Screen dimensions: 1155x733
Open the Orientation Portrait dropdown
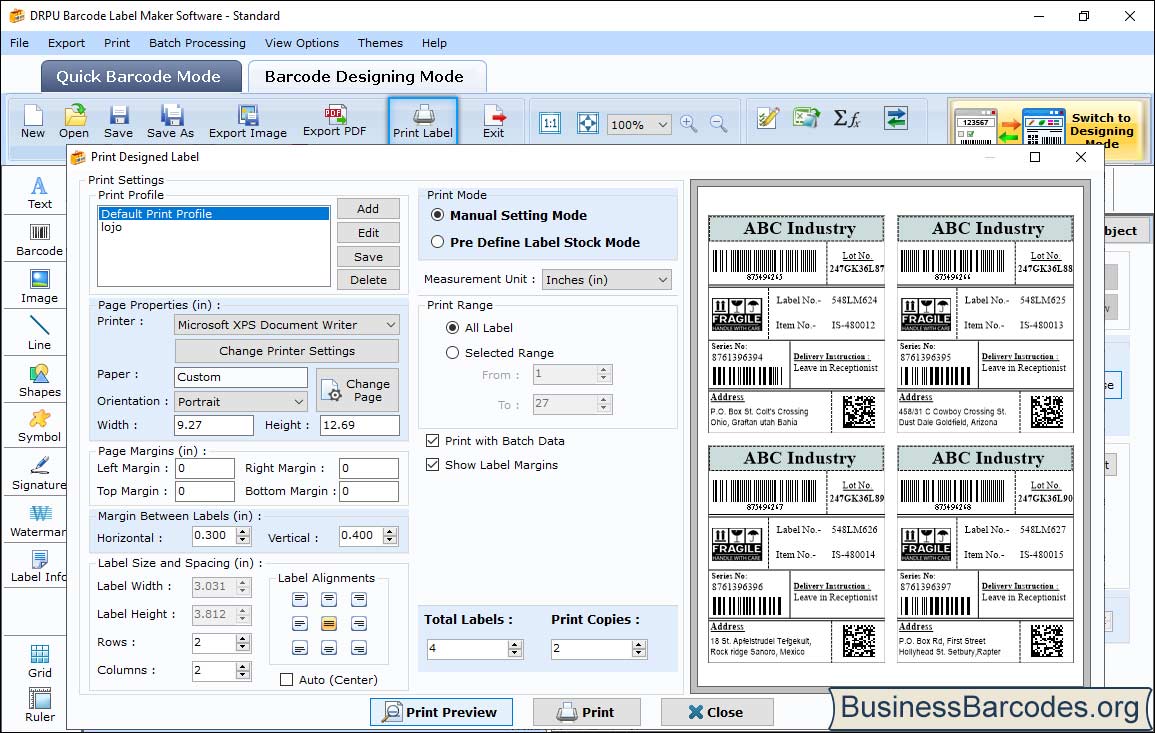[241, 401]
